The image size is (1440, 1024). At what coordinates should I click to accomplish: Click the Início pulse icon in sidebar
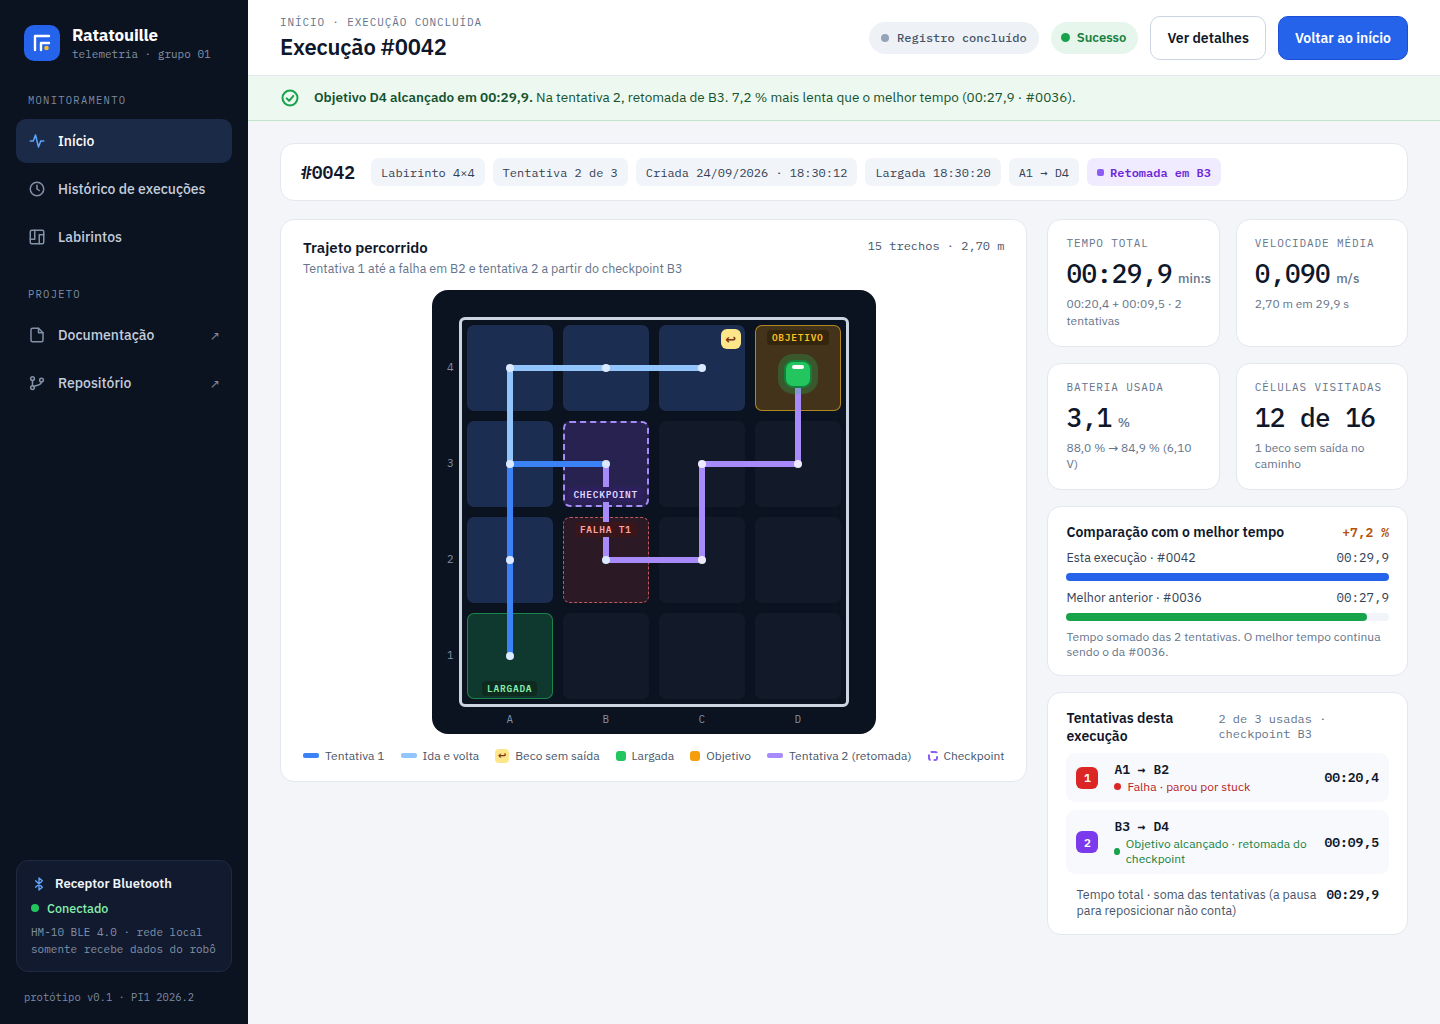pyautogui.click(x=37, y=141)
